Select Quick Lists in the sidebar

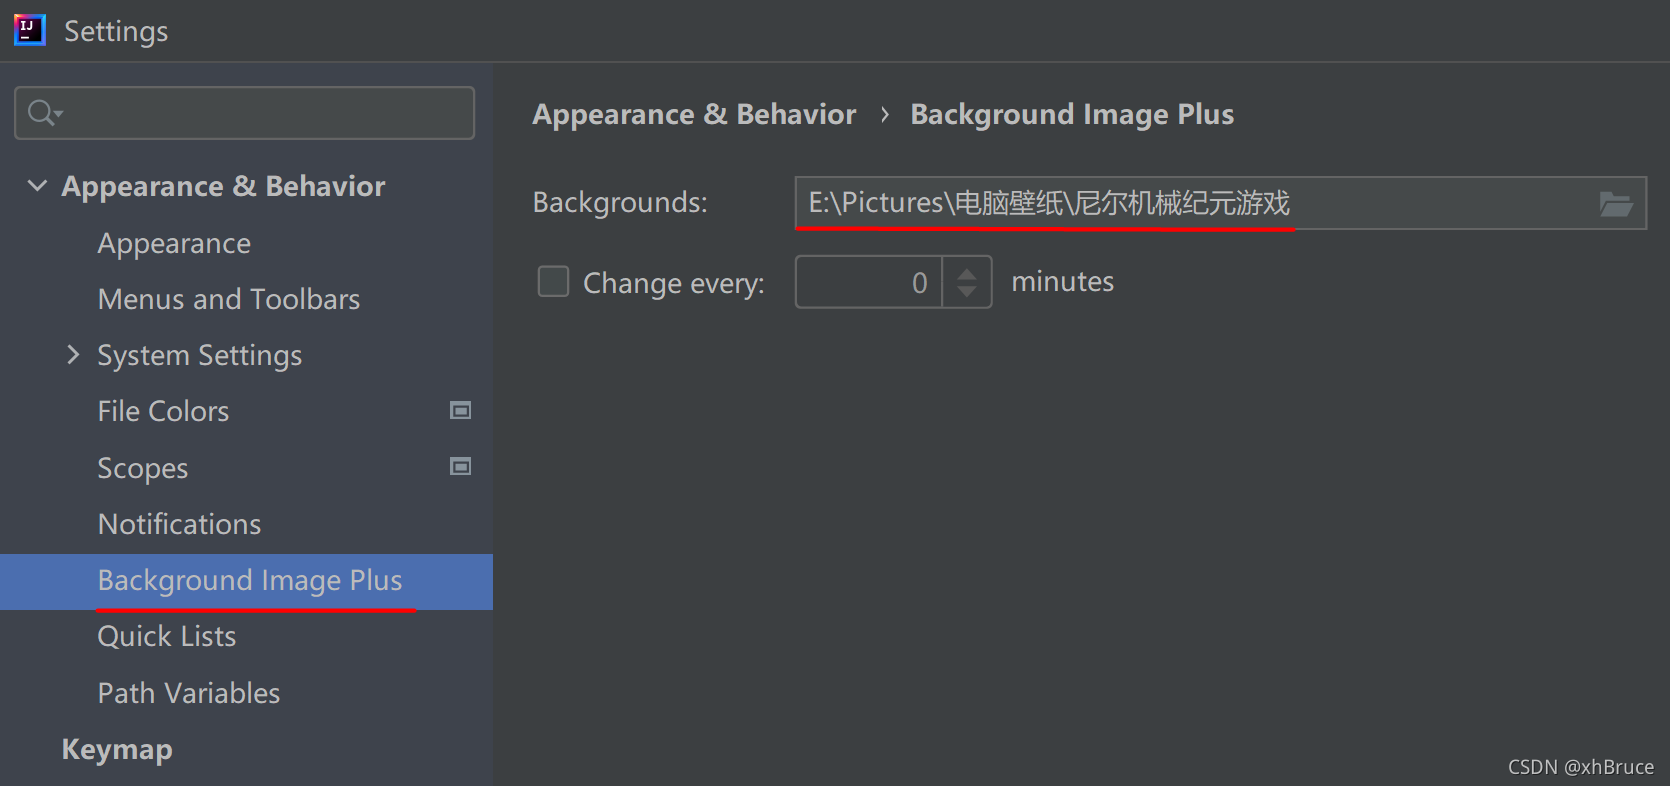point(166,635)
